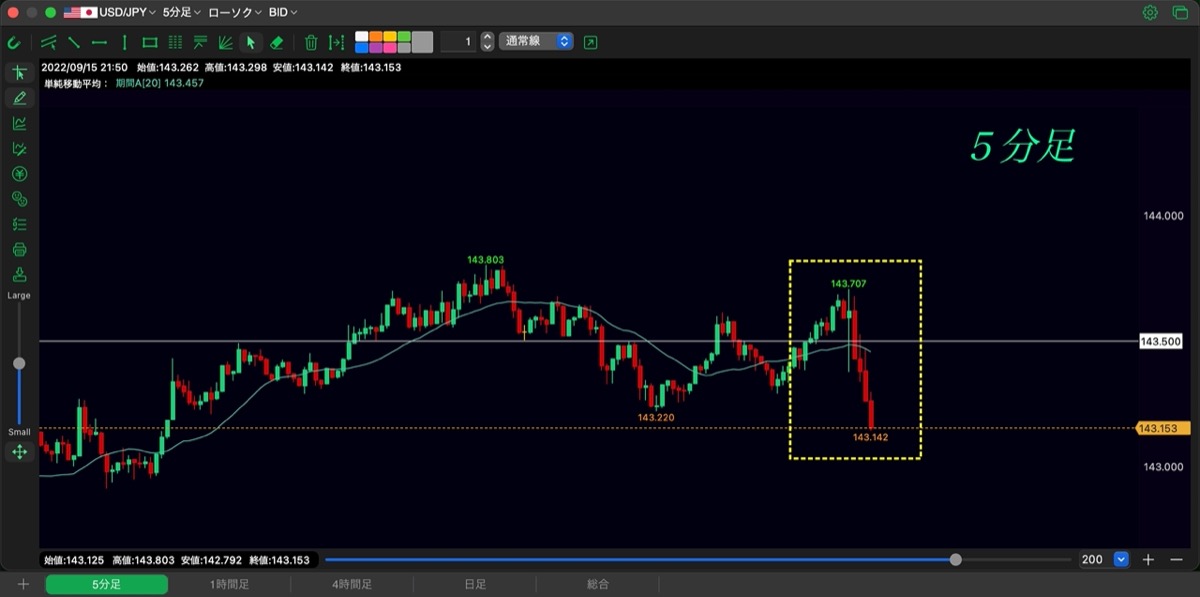The image size is (1200, 597).
Task: Click the plus zoom-in button bottom right
Action: [x=1149, y=560]
